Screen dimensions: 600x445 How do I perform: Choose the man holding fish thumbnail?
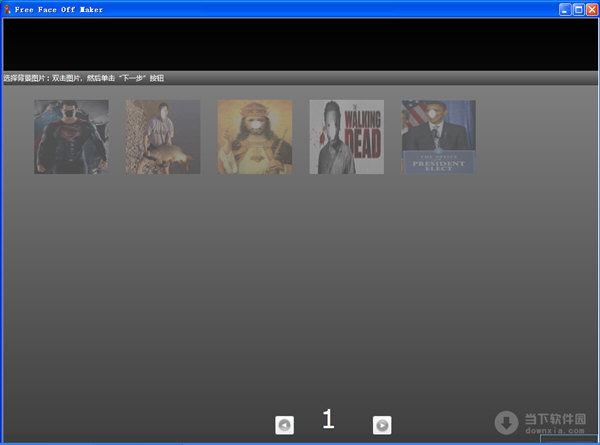point(163,137)
